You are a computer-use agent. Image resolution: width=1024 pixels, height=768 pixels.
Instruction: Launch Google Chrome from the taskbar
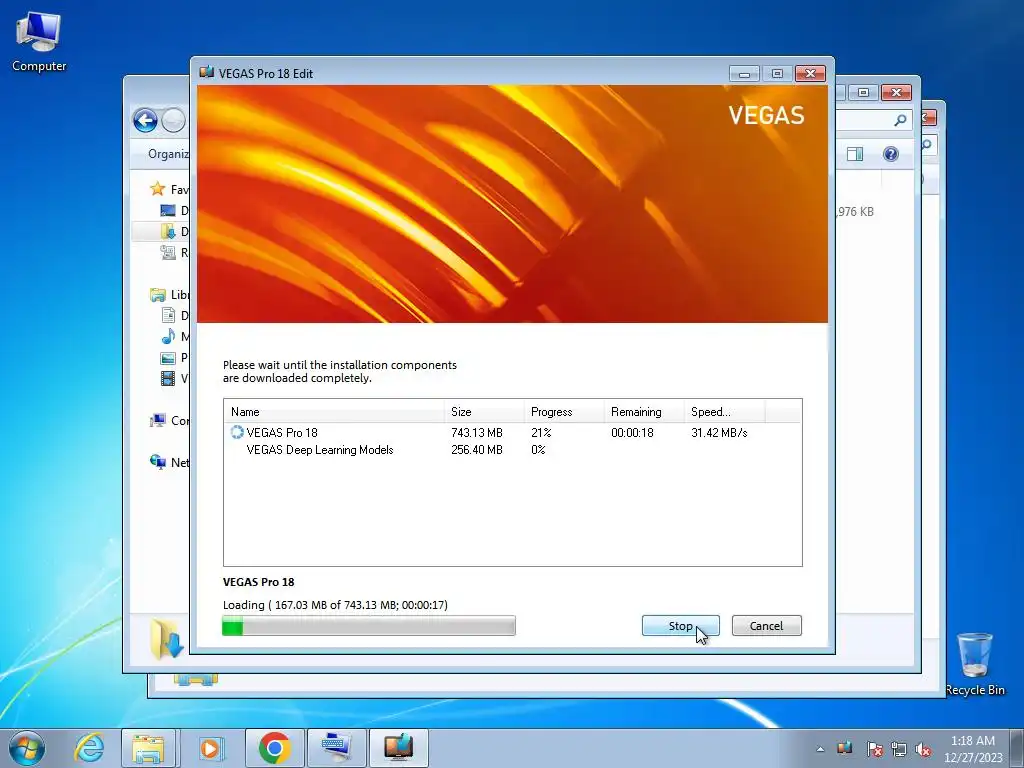[274, 748]
